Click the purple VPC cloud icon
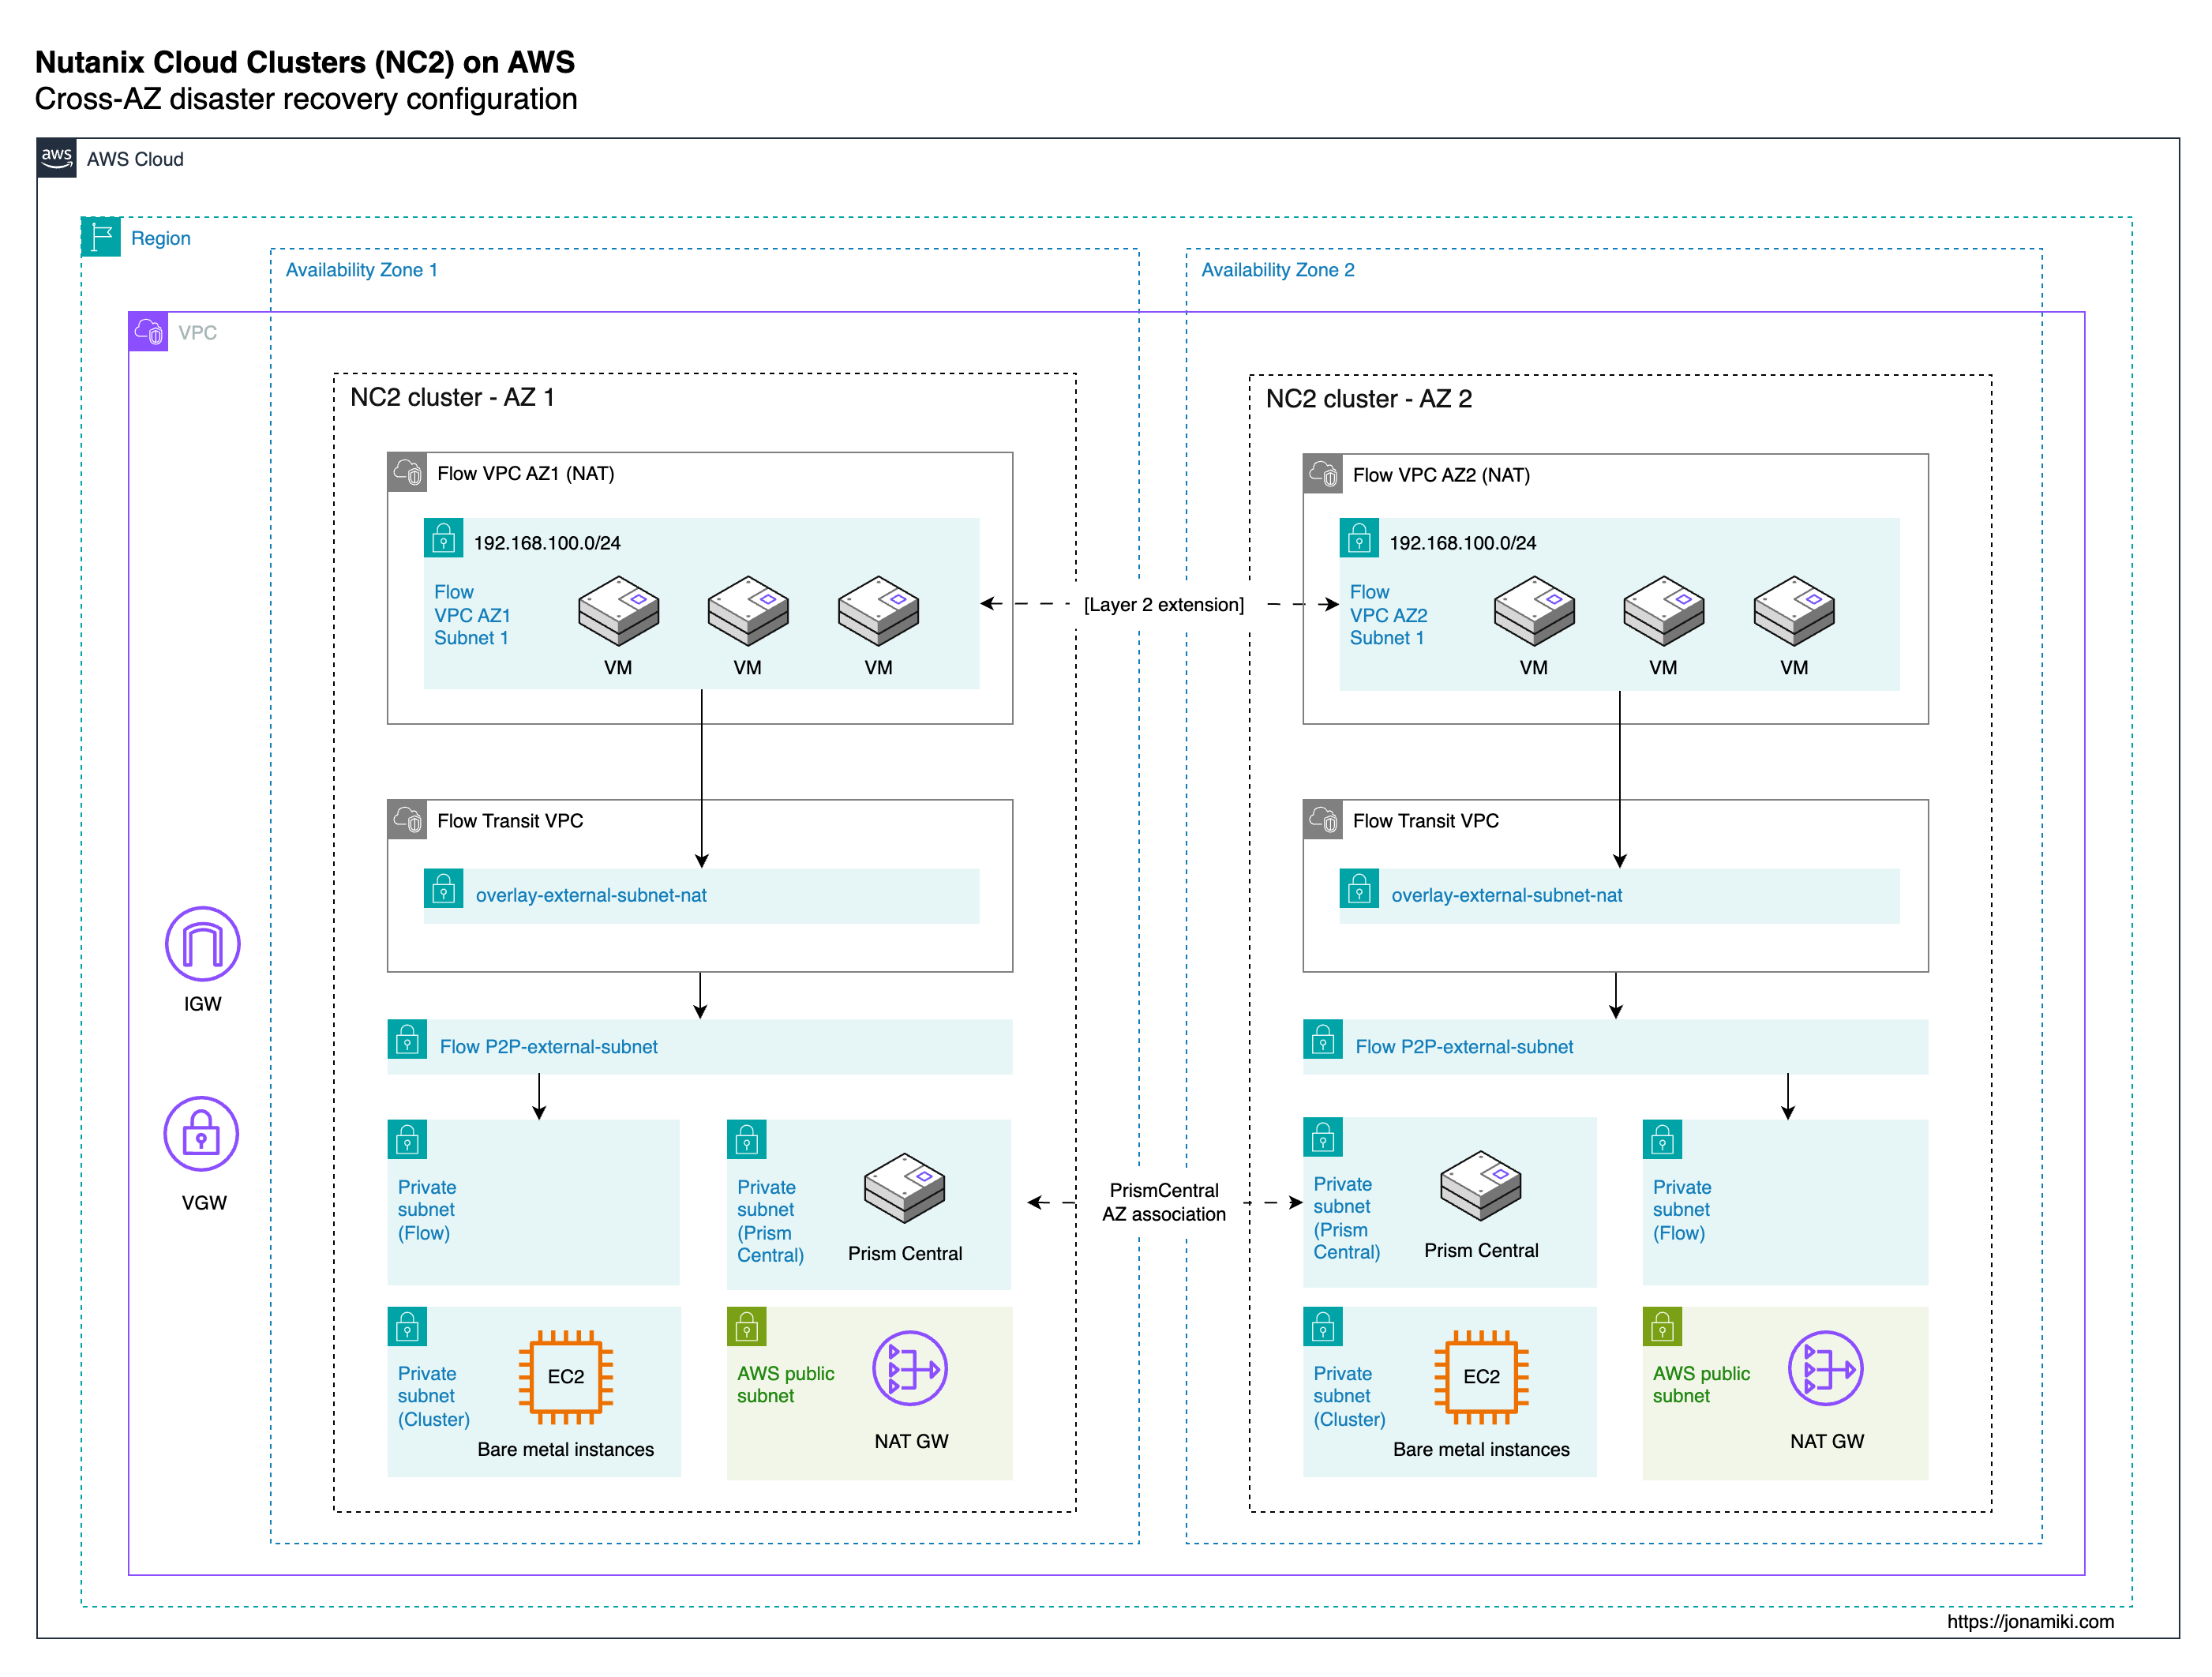Viewport: 2212px width, 1677px height. [x=148, y=332]
